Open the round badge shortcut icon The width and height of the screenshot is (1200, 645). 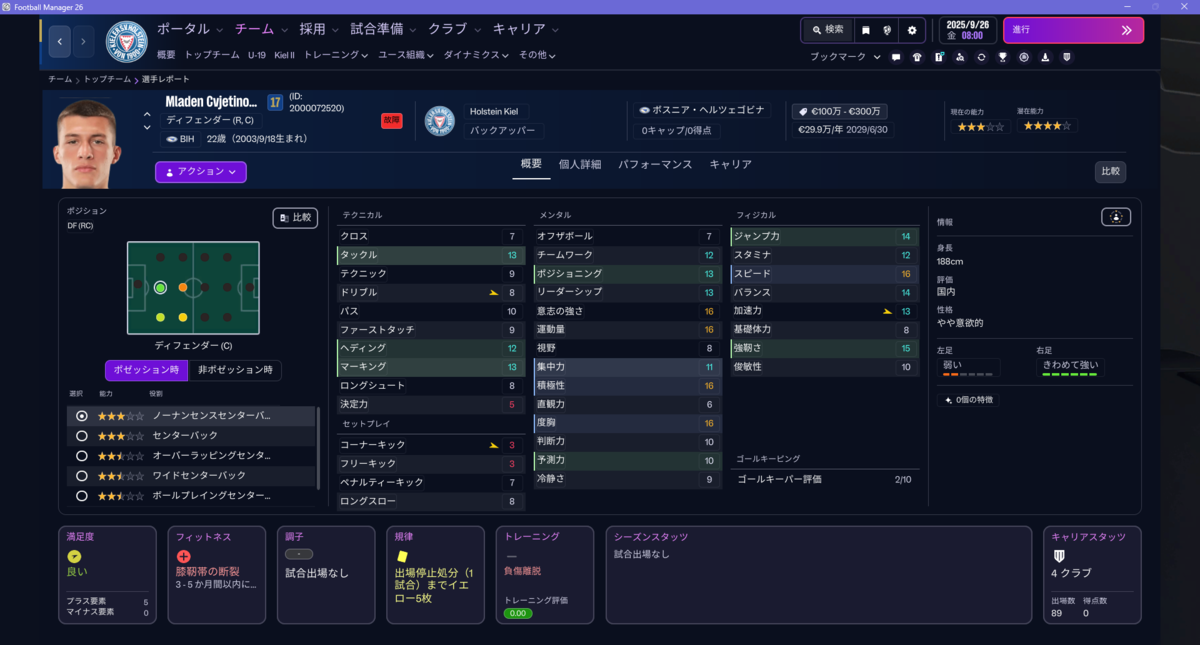(x=1024, y=57)
